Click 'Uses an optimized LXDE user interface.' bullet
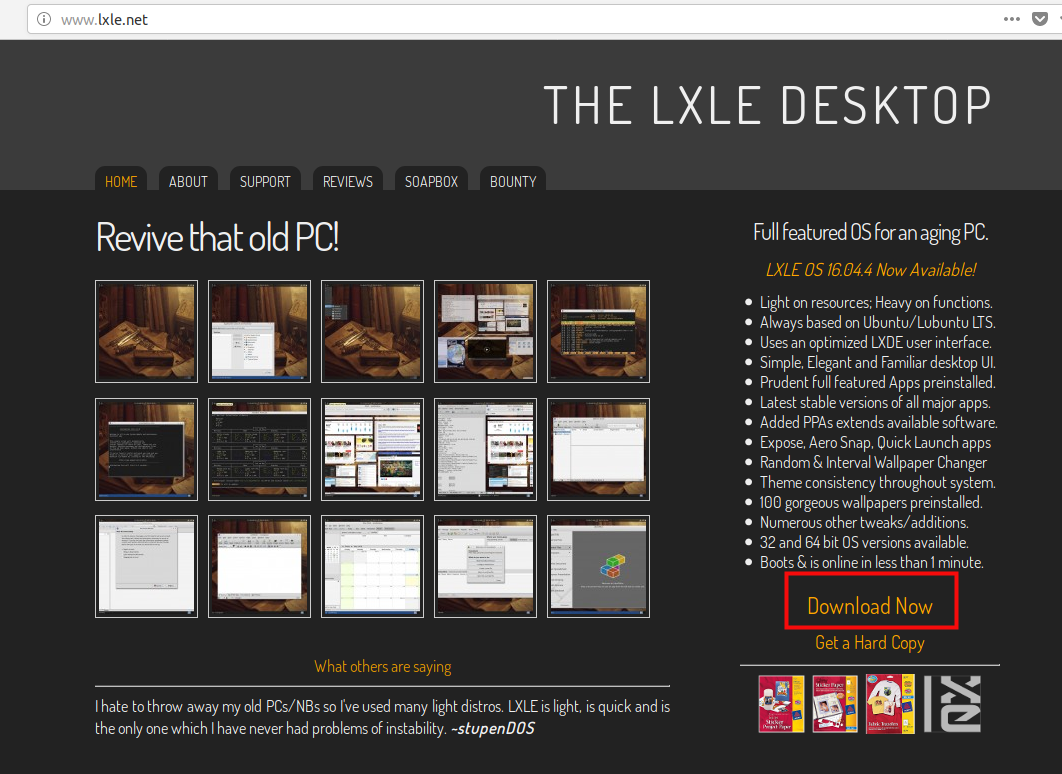Screen dimensions: 1062x774 (875, 342)
